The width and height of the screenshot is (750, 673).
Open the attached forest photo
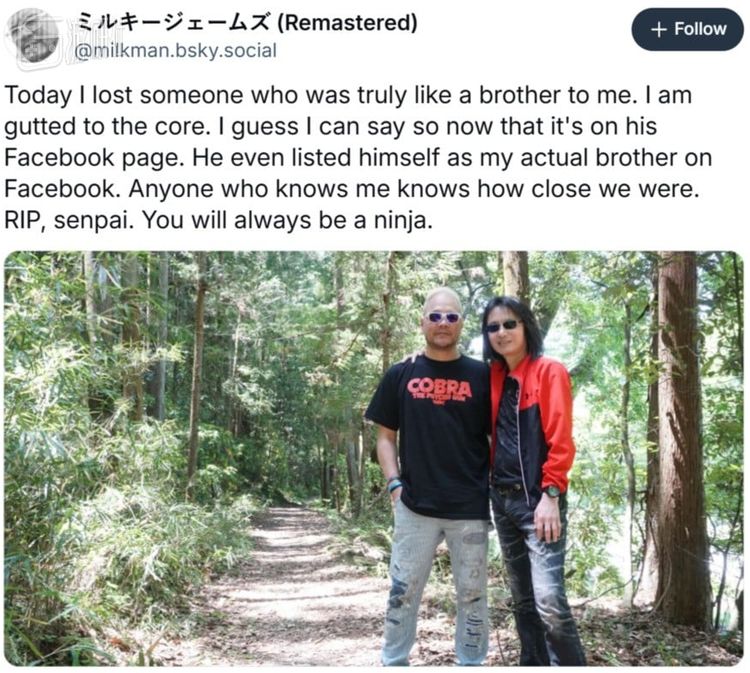pyautogui.click(x=374, y=458)
